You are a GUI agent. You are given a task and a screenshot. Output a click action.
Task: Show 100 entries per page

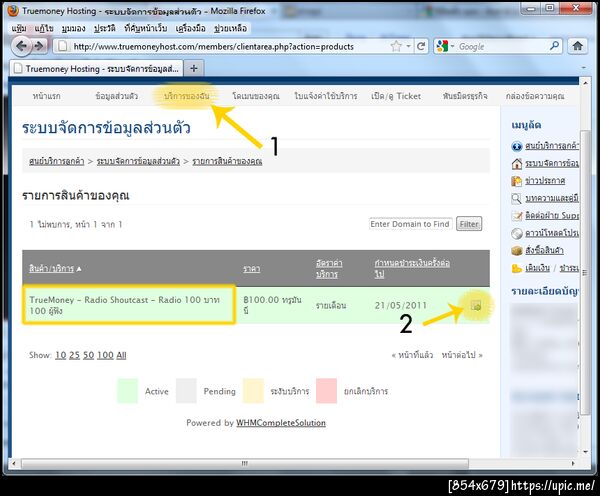105,355
